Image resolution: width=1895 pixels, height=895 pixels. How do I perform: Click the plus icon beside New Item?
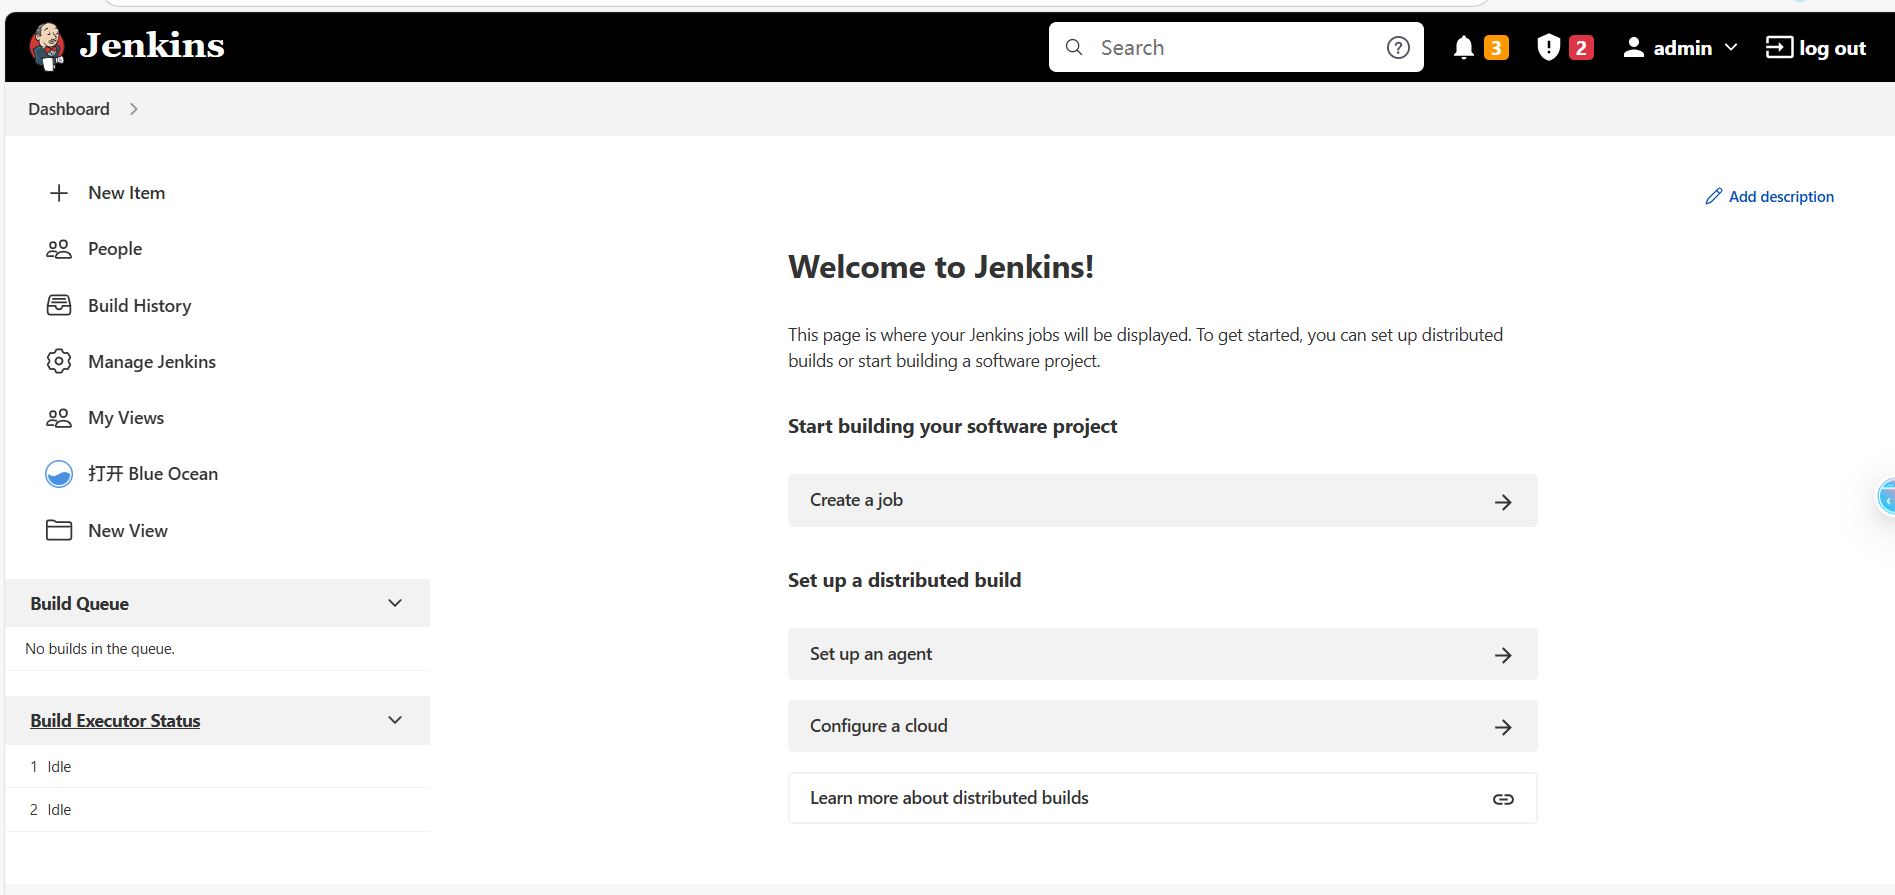pyautogui.click(x=59, y=193)
